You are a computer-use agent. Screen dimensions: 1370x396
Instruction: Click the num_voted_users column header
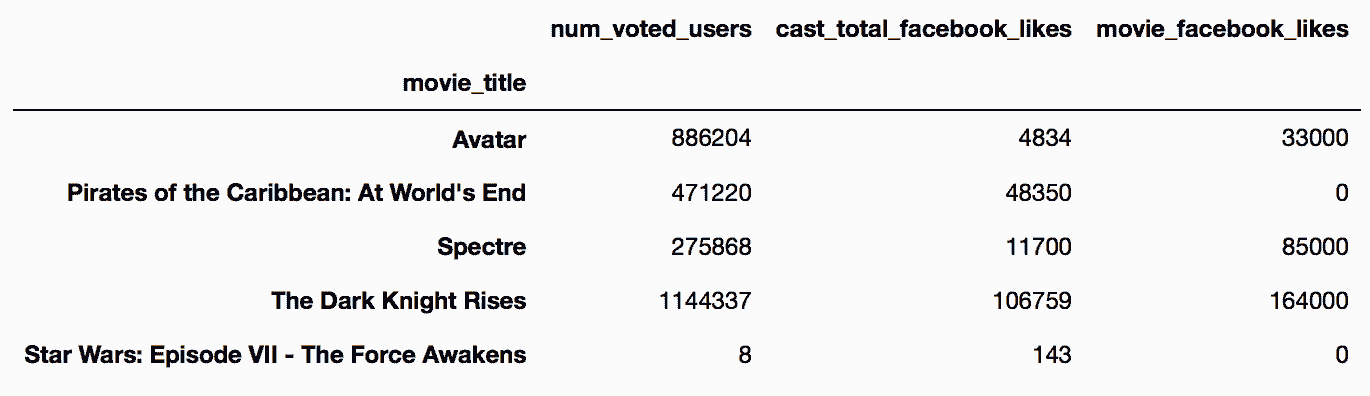point(650,30)
